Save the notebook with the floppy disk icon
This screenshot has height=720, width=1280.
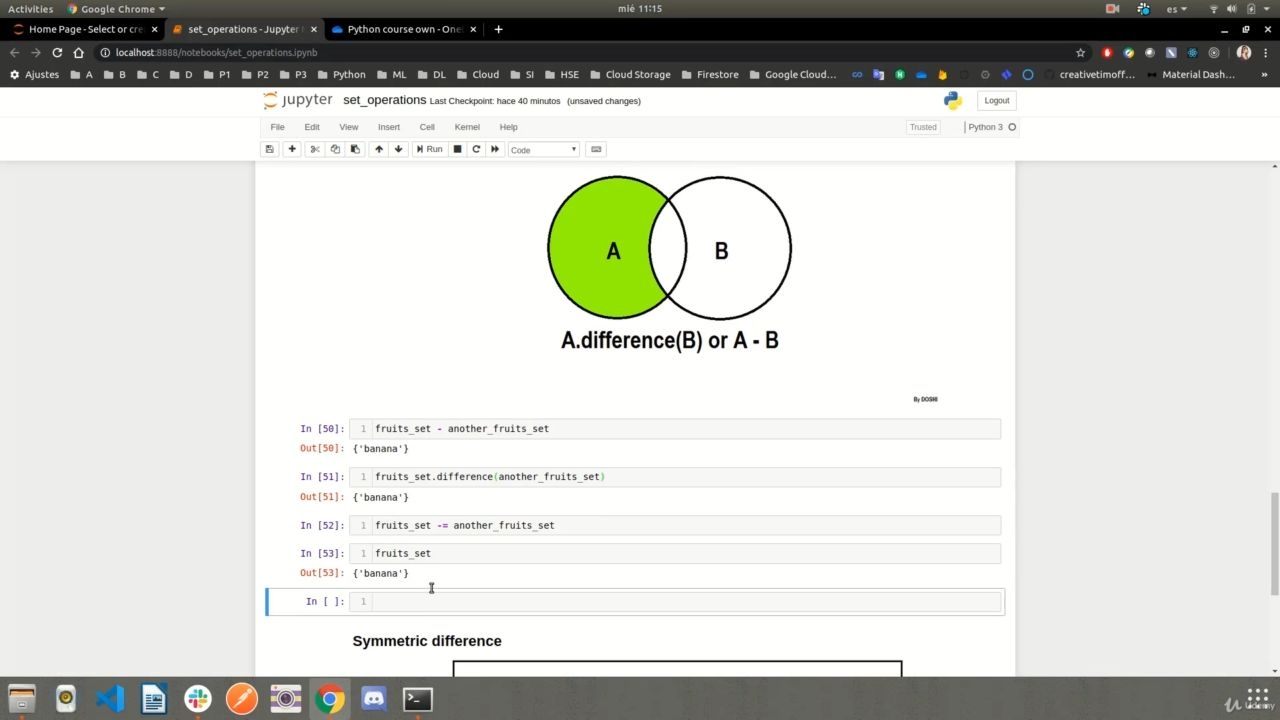269,149
